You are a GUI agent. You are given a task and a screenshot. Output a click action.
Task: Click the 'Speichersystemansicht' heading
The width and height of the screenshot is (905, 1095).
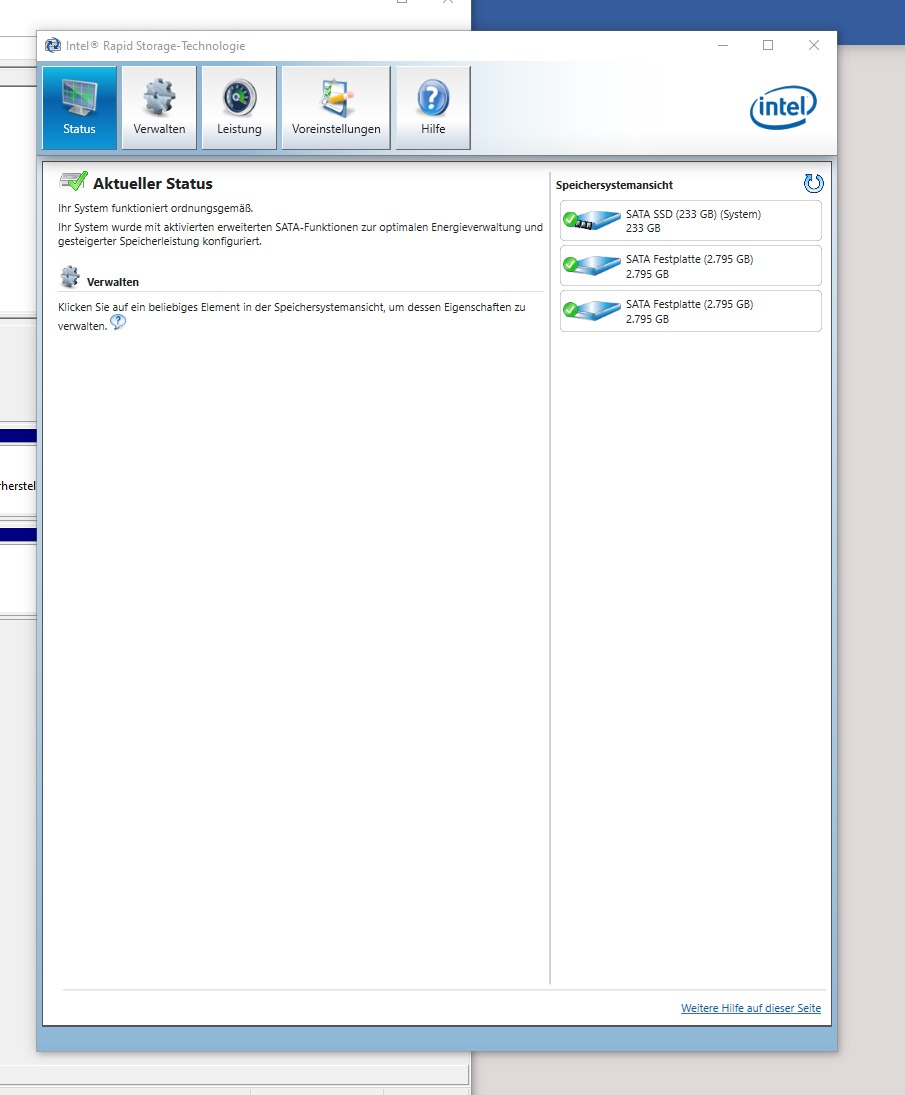point(615,185)
